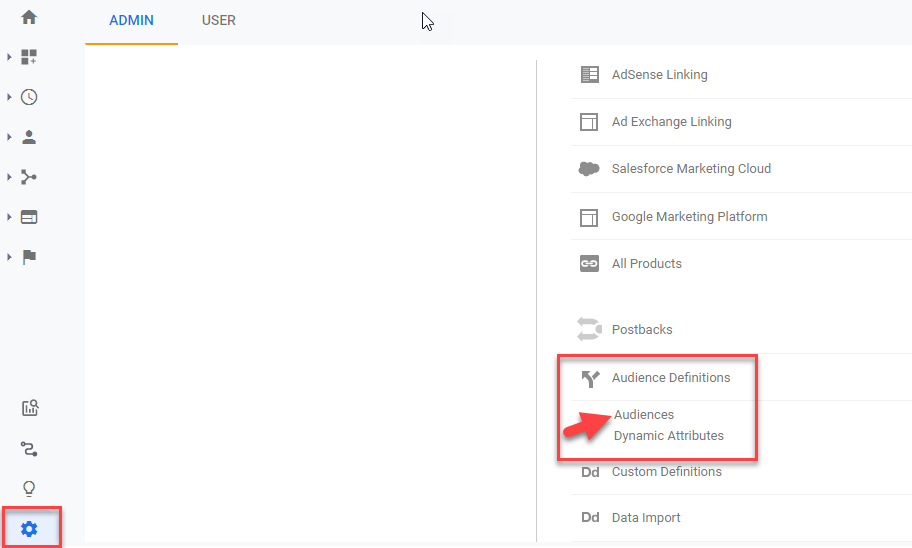Open the Behavior browser icon
Viewport: 912px width, 548px height.
coord(28,217)
